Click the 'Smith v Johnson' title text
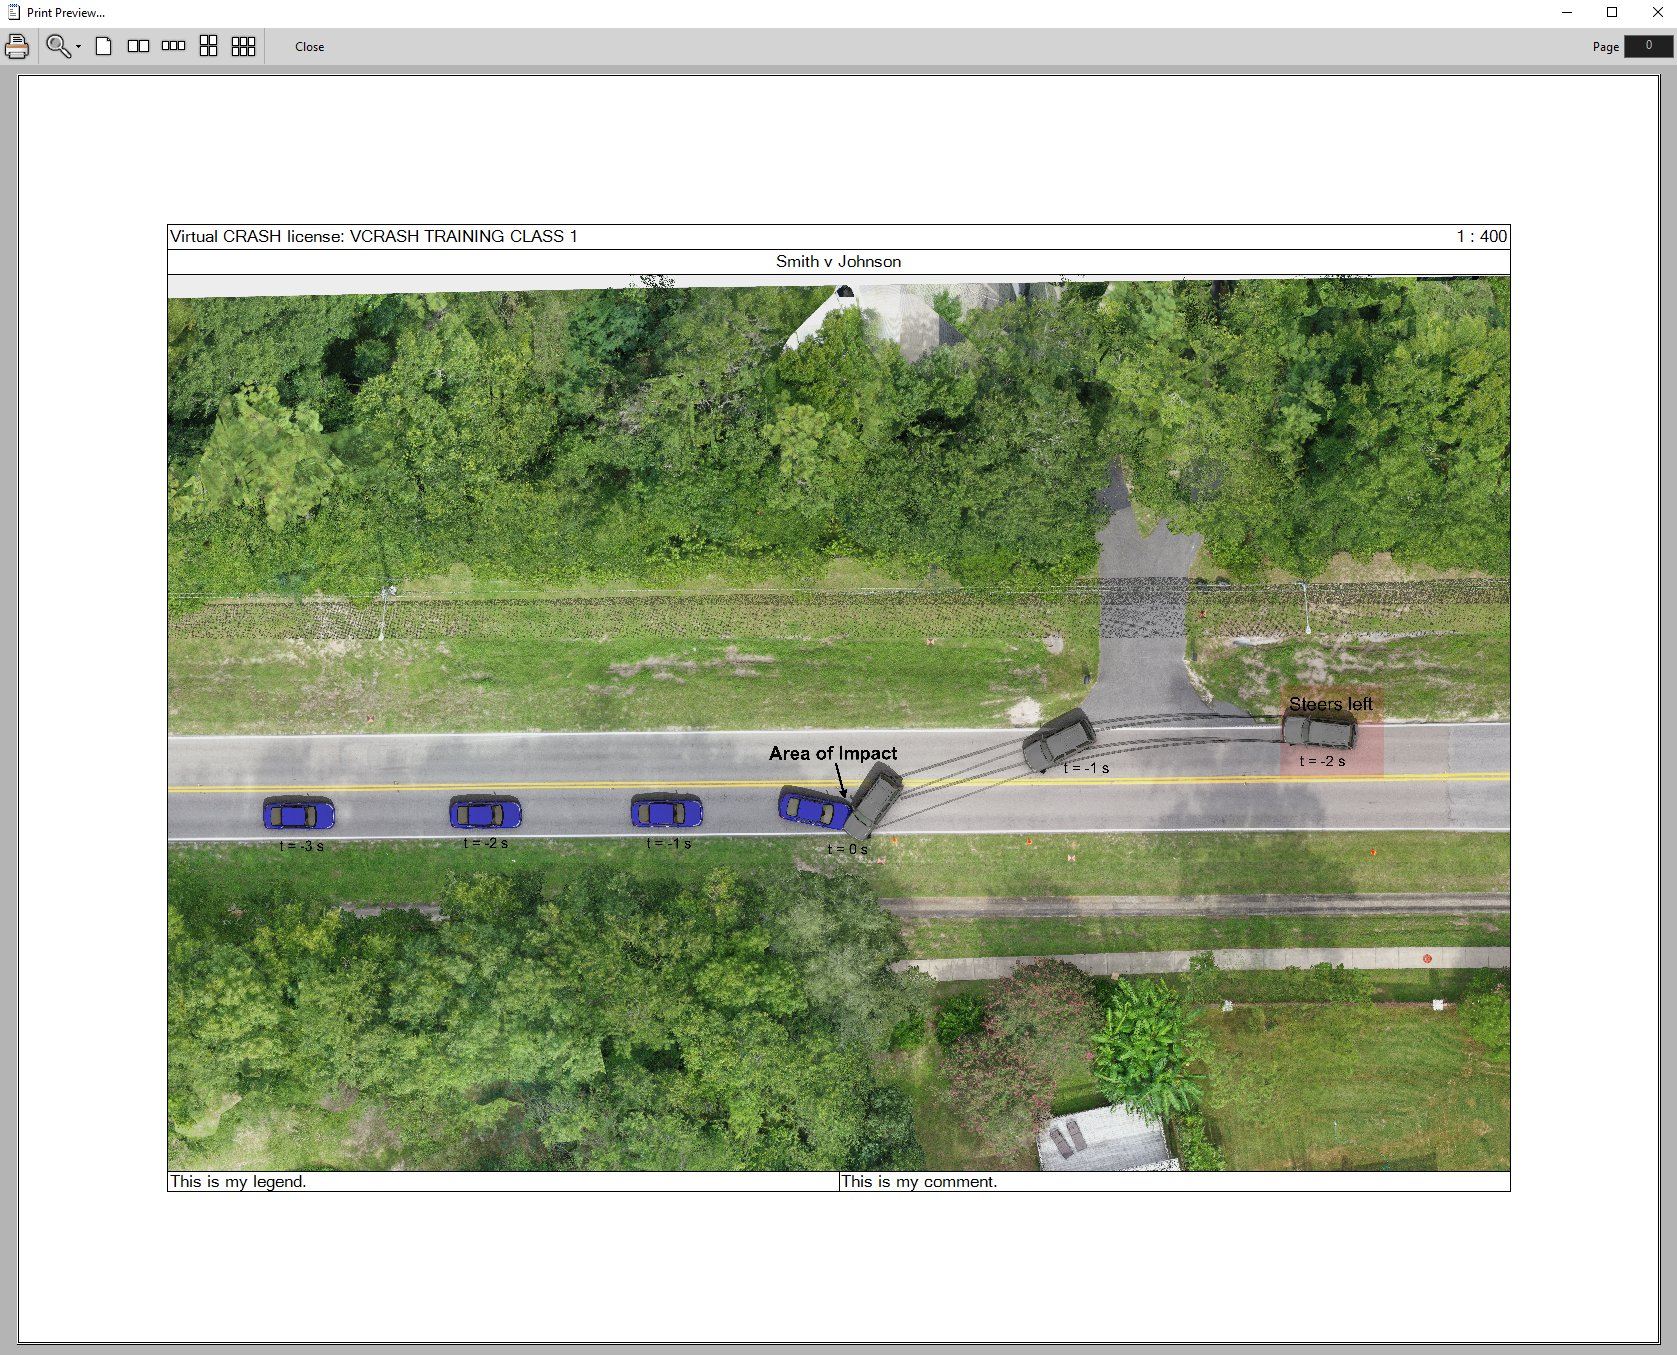This screenshot has width=1677, height=1355. pyautogui.click(x=838, y=262)
